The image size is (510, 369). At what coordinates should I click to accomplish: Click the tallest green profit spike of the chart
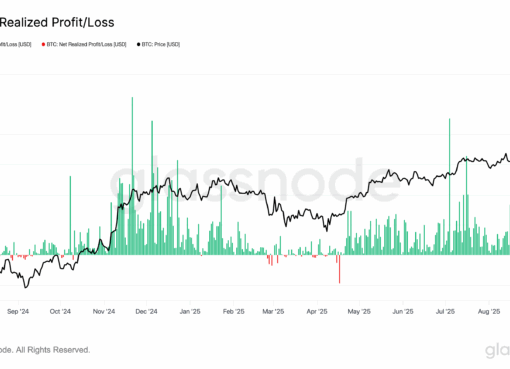(132, 176)
